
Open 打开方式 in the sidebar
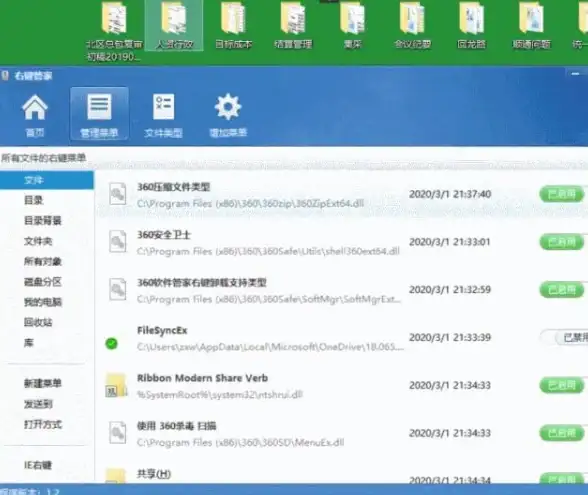coord(43,424)
